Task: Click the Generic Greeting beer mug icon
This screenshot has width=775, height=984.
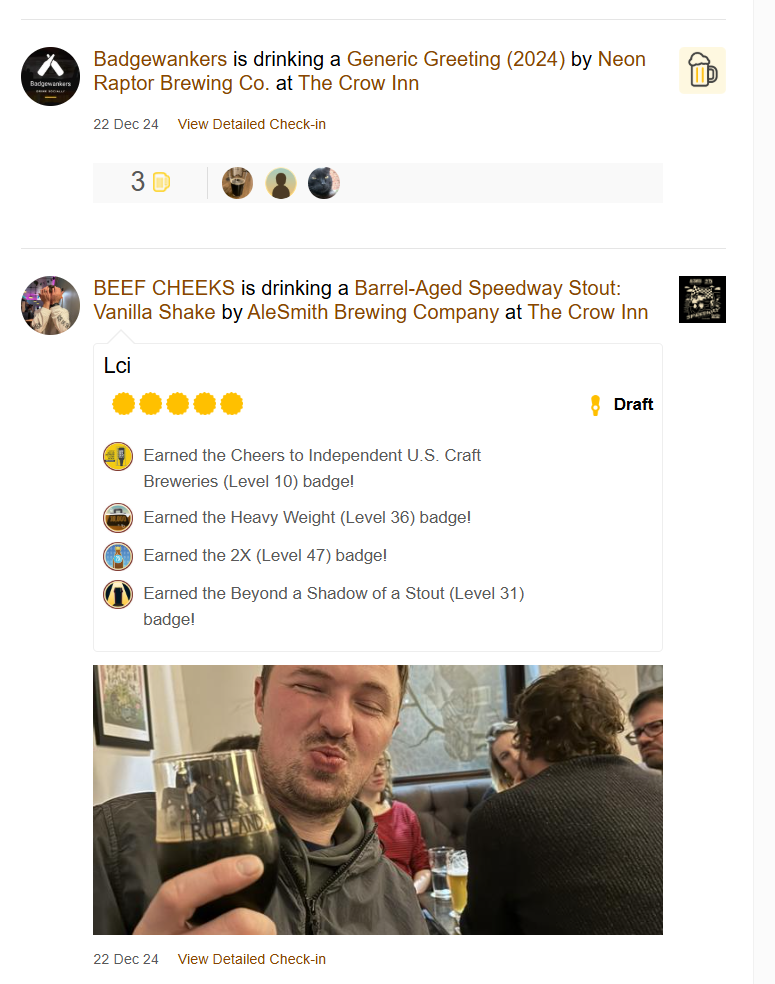Action: [x=702, y=70]
